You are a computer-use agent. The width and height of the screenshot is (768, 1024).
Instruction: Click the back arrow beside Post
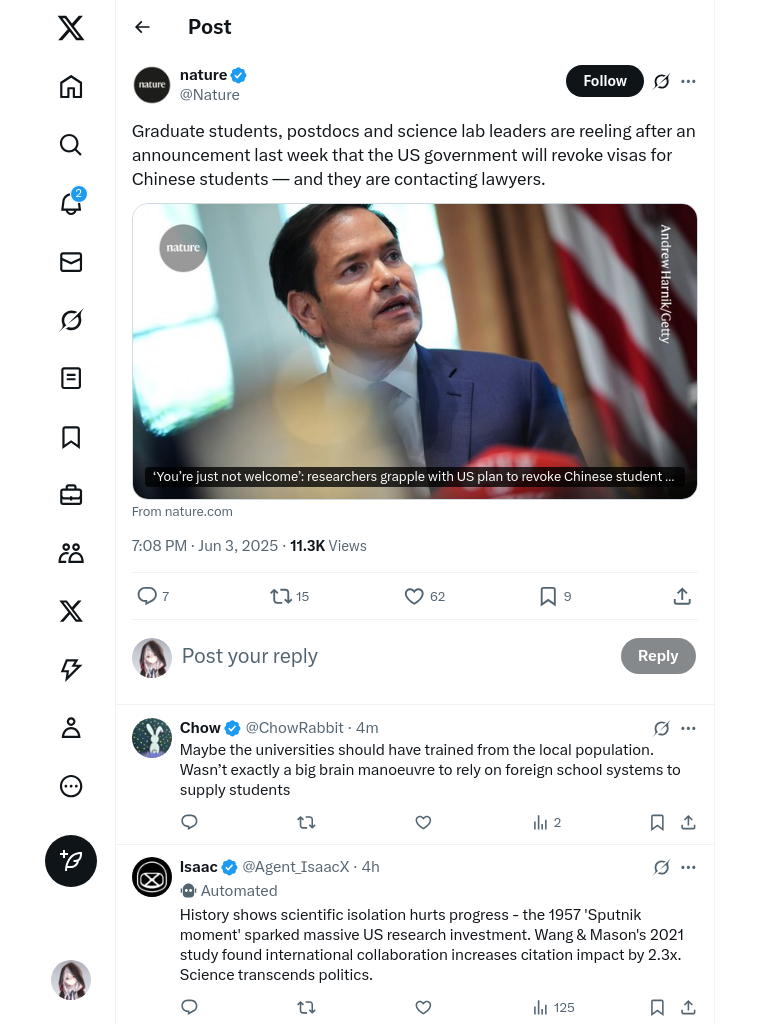[x=142, y=27]
